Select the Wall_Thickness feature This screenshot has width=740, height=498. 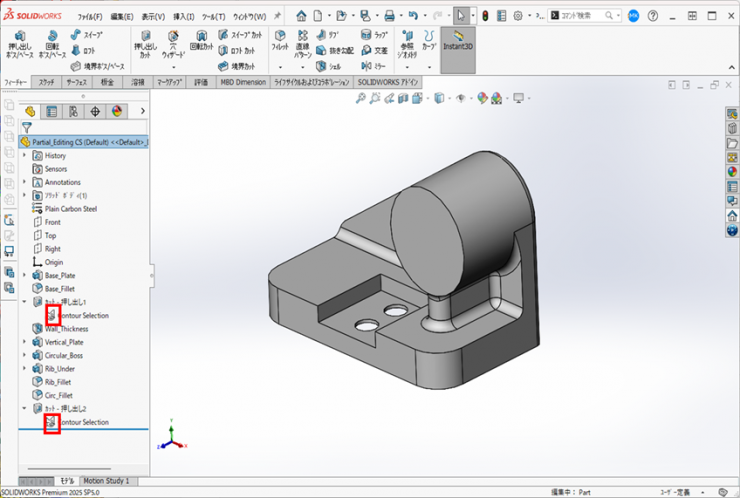pos(66,328)
